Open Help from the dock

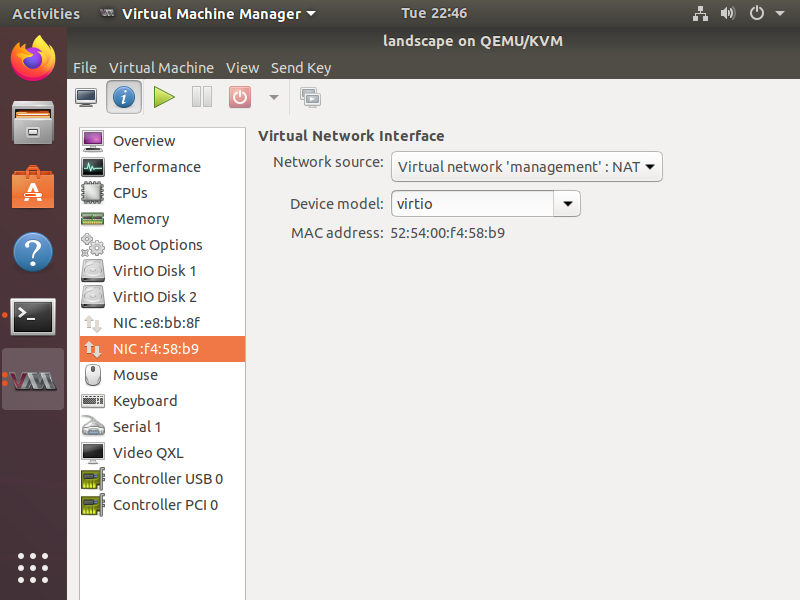pyautogui.click(x=33, y=252)
